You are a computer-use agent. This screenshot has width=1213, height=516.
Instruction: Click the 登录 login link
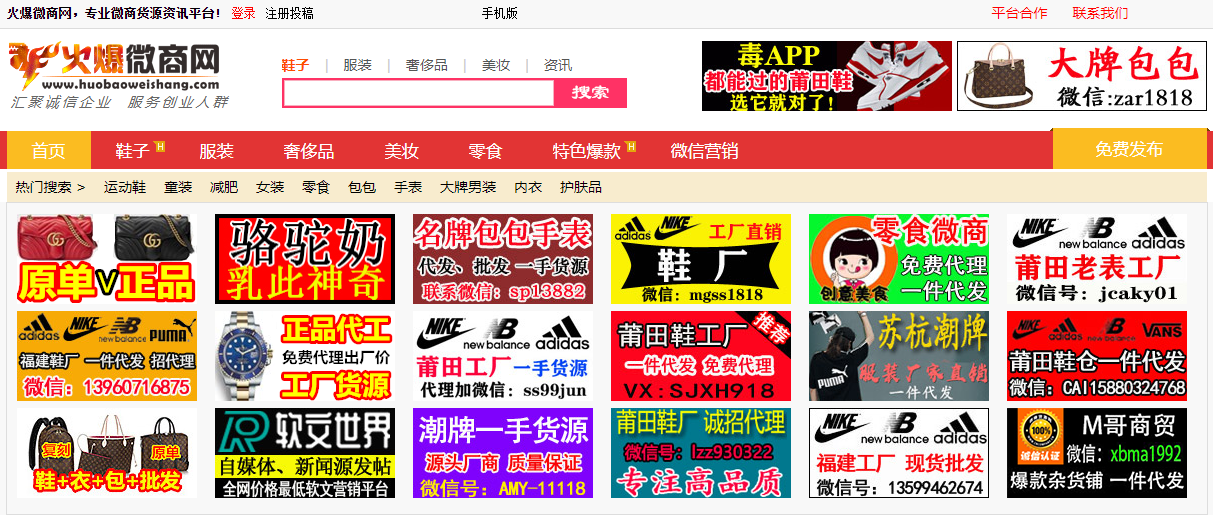243,13
